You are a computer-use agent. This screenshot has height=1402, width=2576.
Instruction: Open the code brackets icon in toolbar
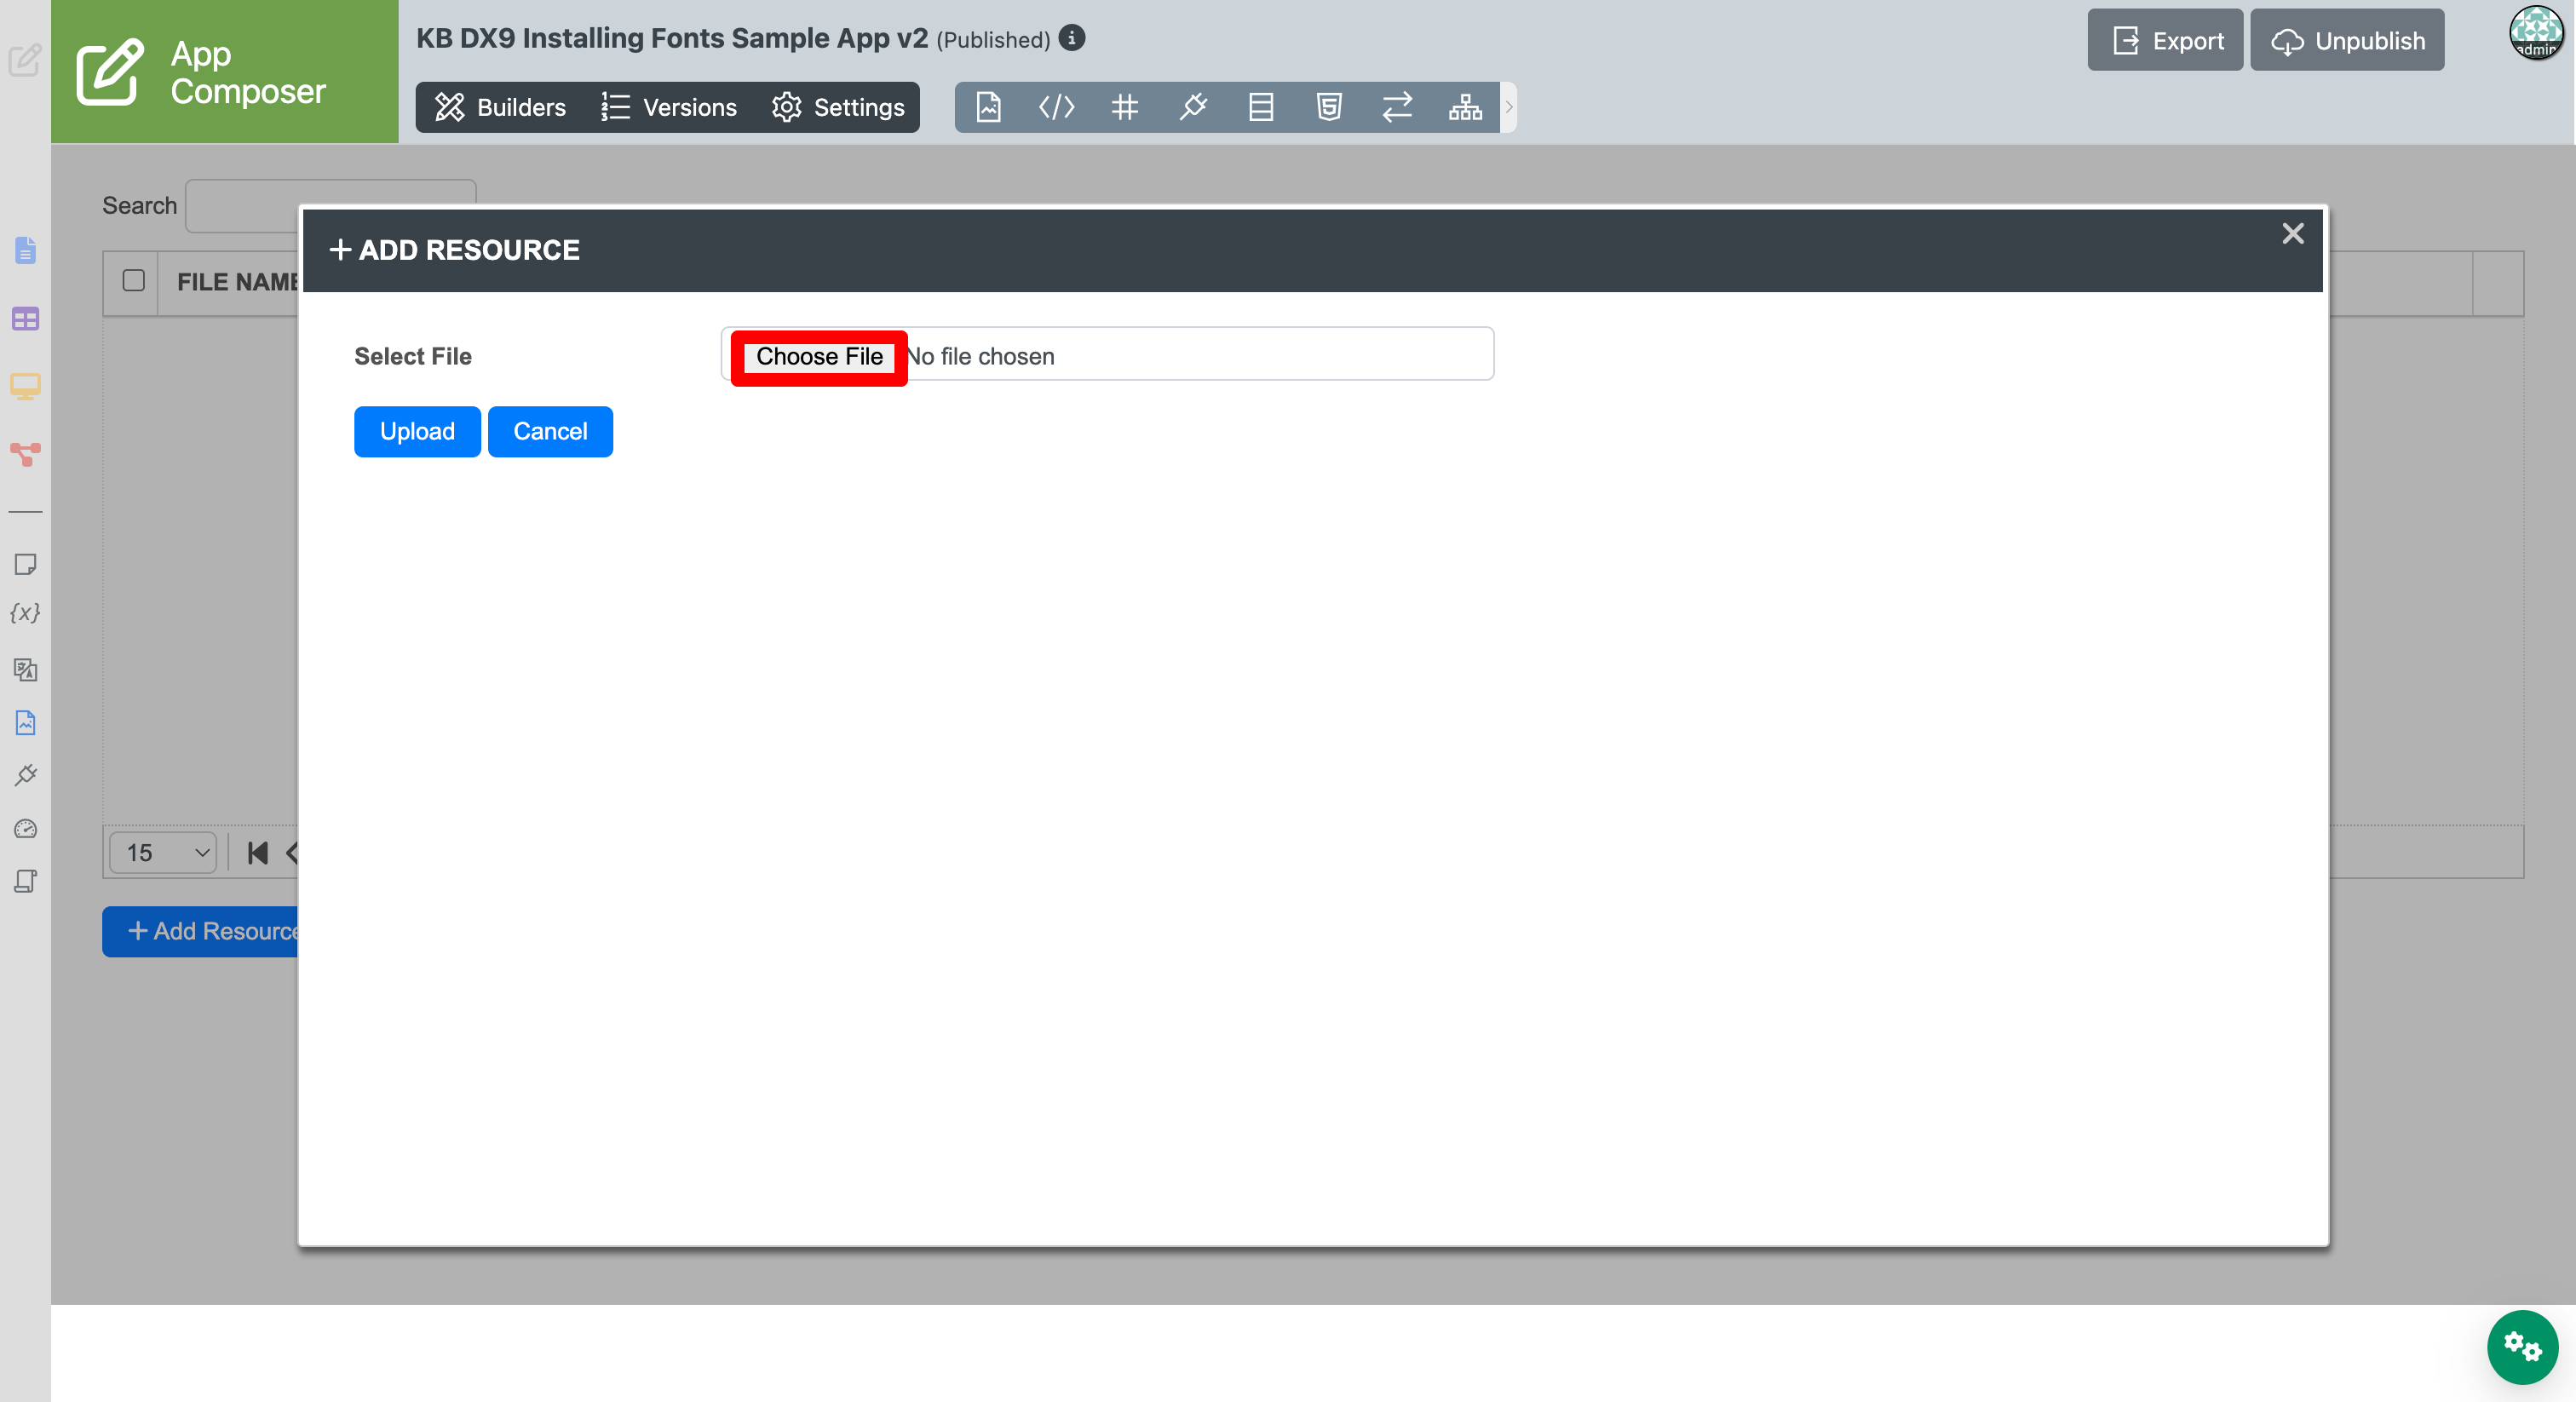click(1056, 107)
